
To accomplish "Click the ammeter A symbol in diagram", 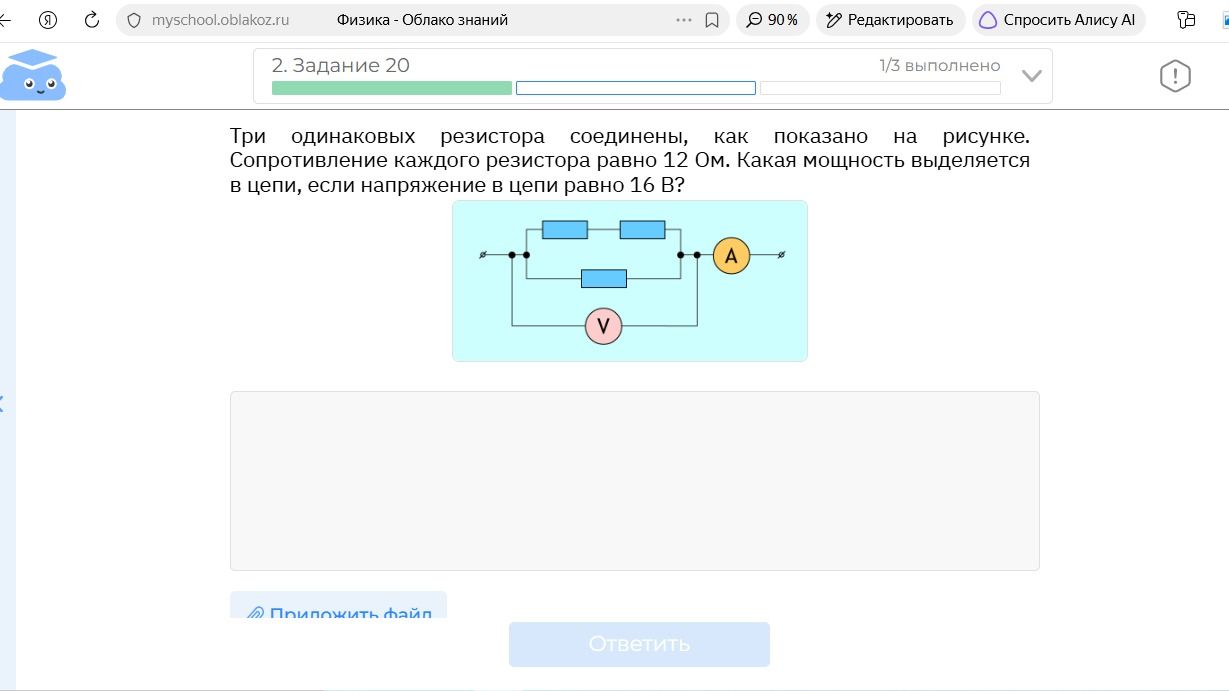I will [731, 256].
